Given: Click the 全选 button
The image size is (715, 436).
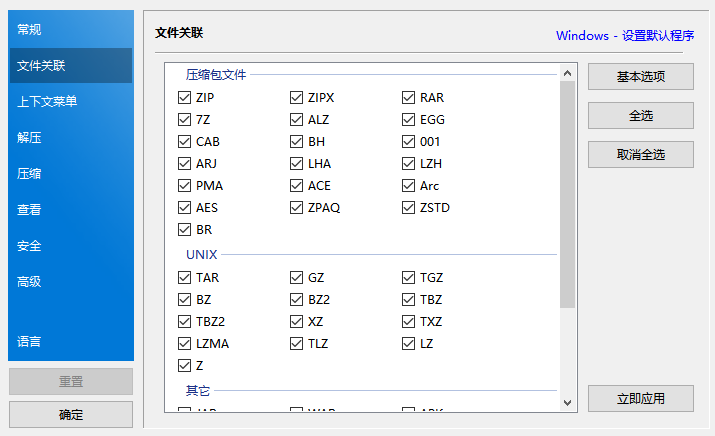Looking at the screenshot, I should (640, 116).
